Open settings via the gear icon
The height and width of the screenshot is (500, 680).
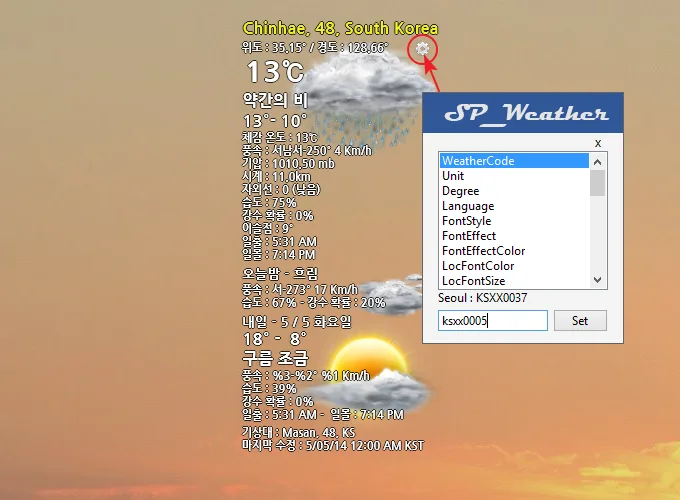(424, 49)
